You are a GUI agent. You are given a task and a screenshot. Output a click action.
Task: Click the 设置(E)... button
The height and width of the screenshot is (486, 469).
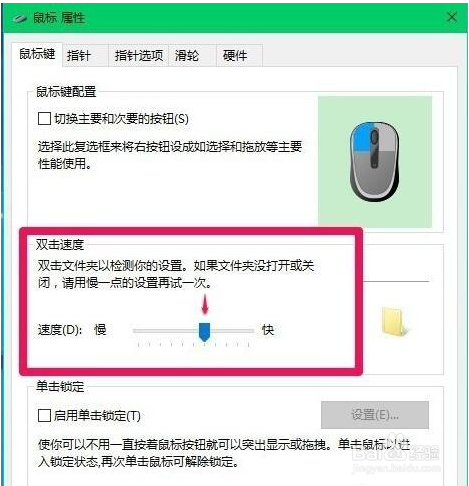click(375, 415)
